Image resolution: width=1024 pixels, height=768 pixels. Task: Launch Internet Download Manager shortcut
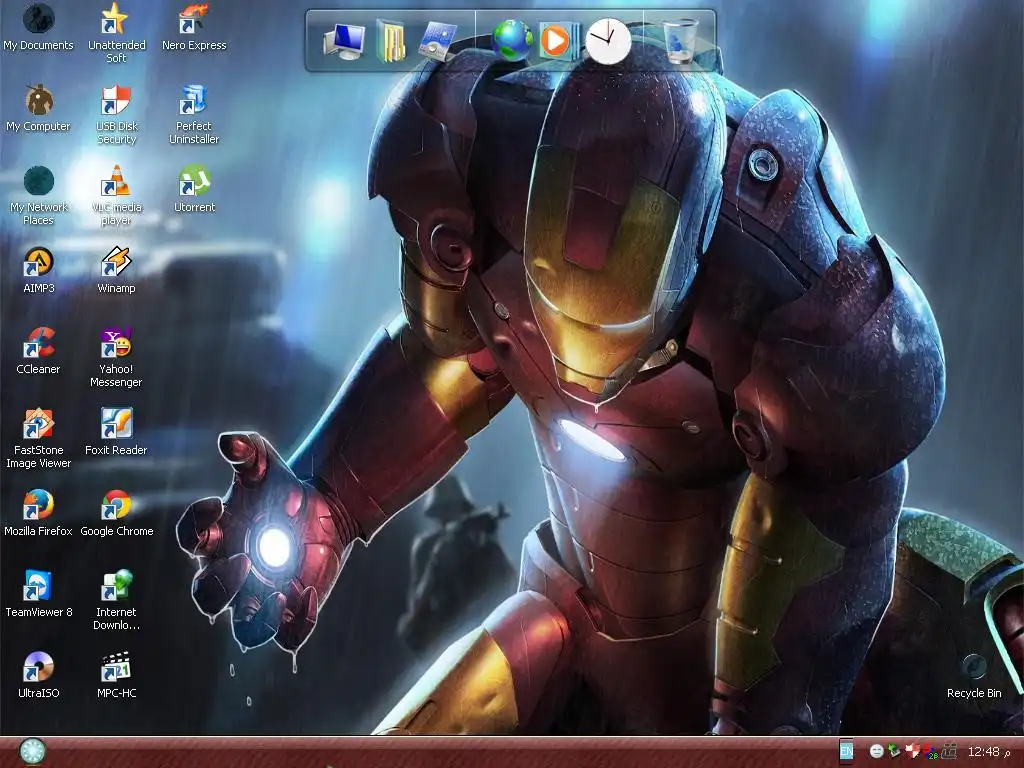coord(116,601)
